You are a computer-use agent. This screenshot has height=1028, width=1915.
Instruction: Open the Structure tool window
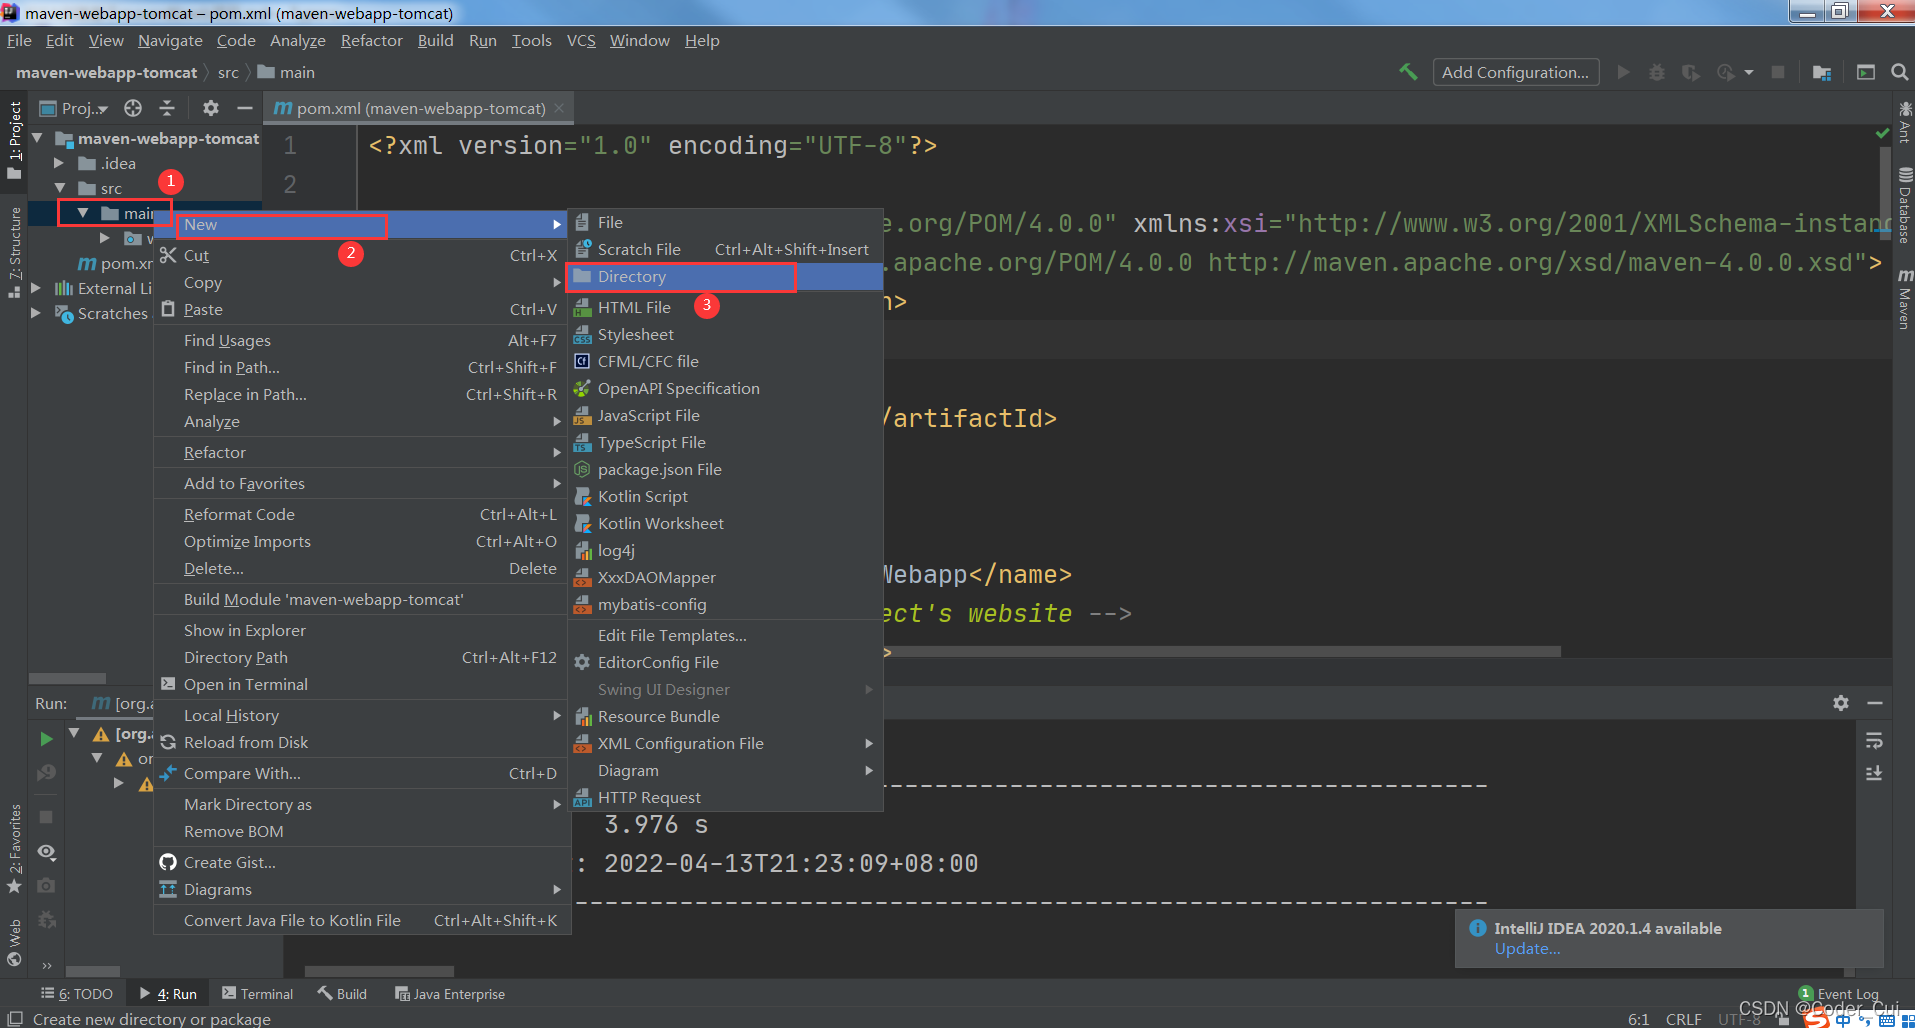point(14,252)
